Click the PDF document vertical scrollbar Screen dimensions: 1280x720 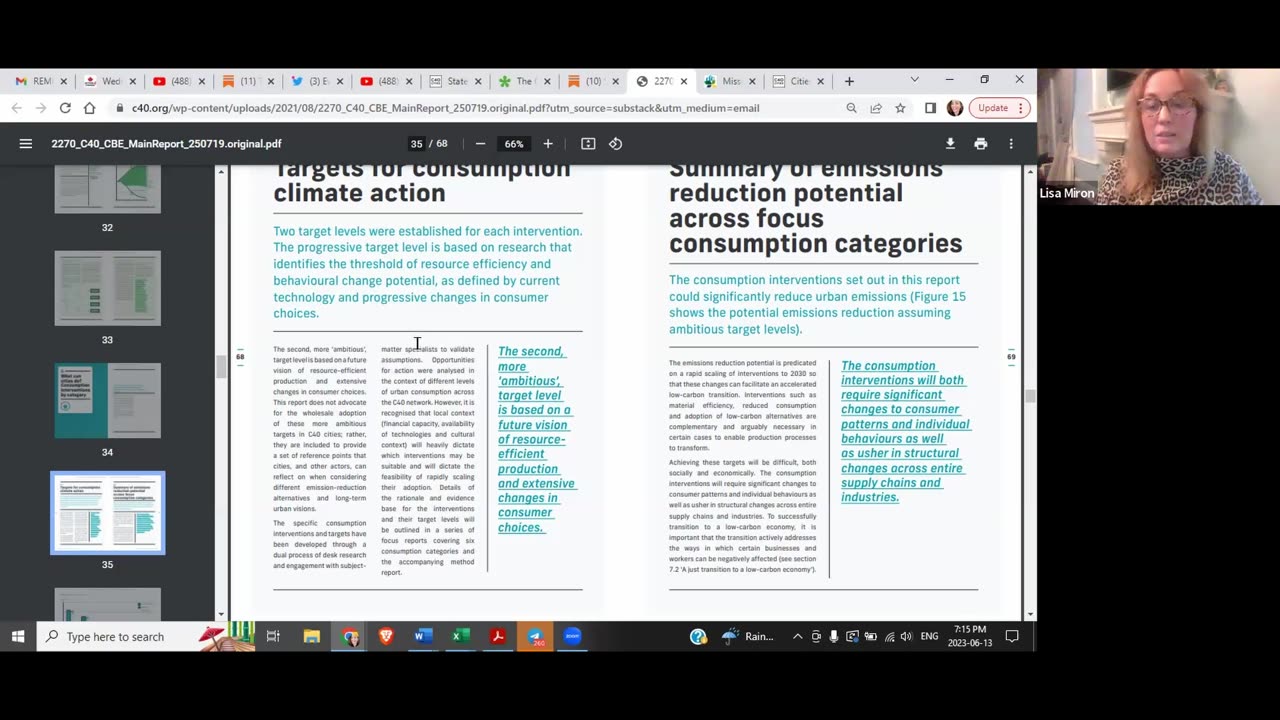click(x=1030, y=397)
